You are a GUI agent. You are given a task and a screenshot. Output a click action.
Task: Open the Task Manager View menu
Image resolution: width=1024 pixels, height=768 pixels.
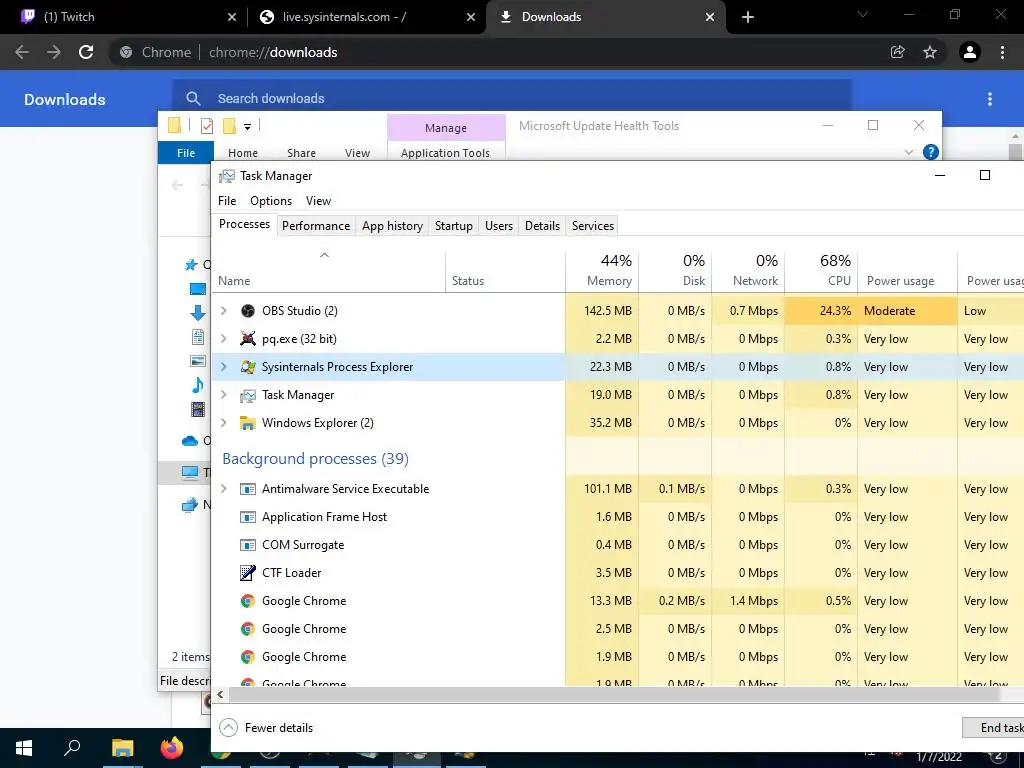[x=318, y=201]
